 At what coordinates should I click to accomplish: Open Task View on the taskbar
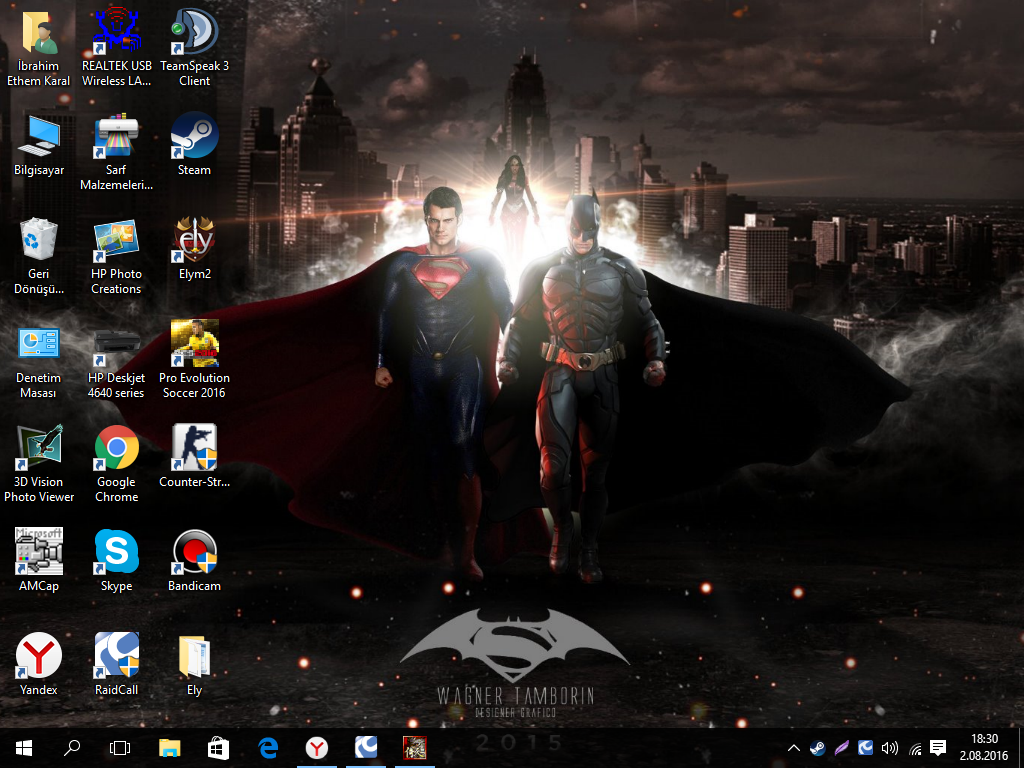[x=120, y=748]
